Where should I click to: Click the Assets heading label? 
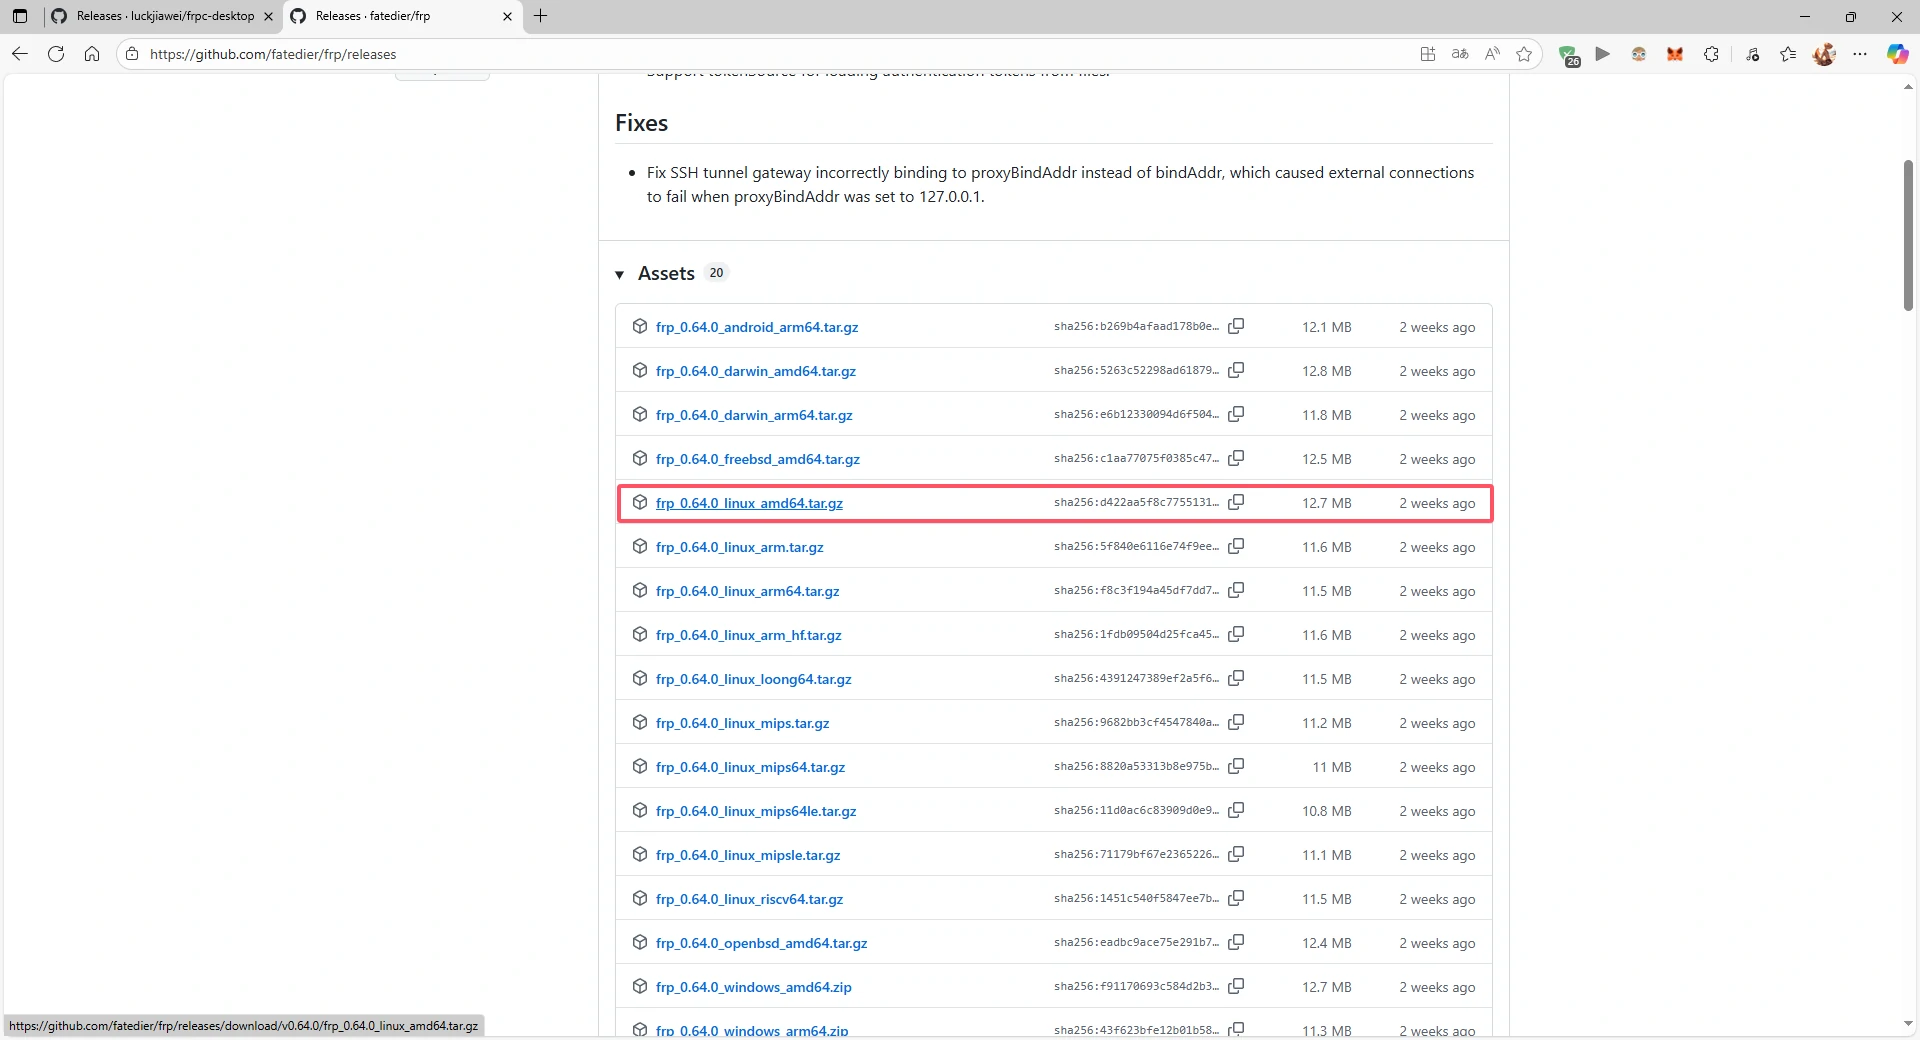[x=666, y=273]
